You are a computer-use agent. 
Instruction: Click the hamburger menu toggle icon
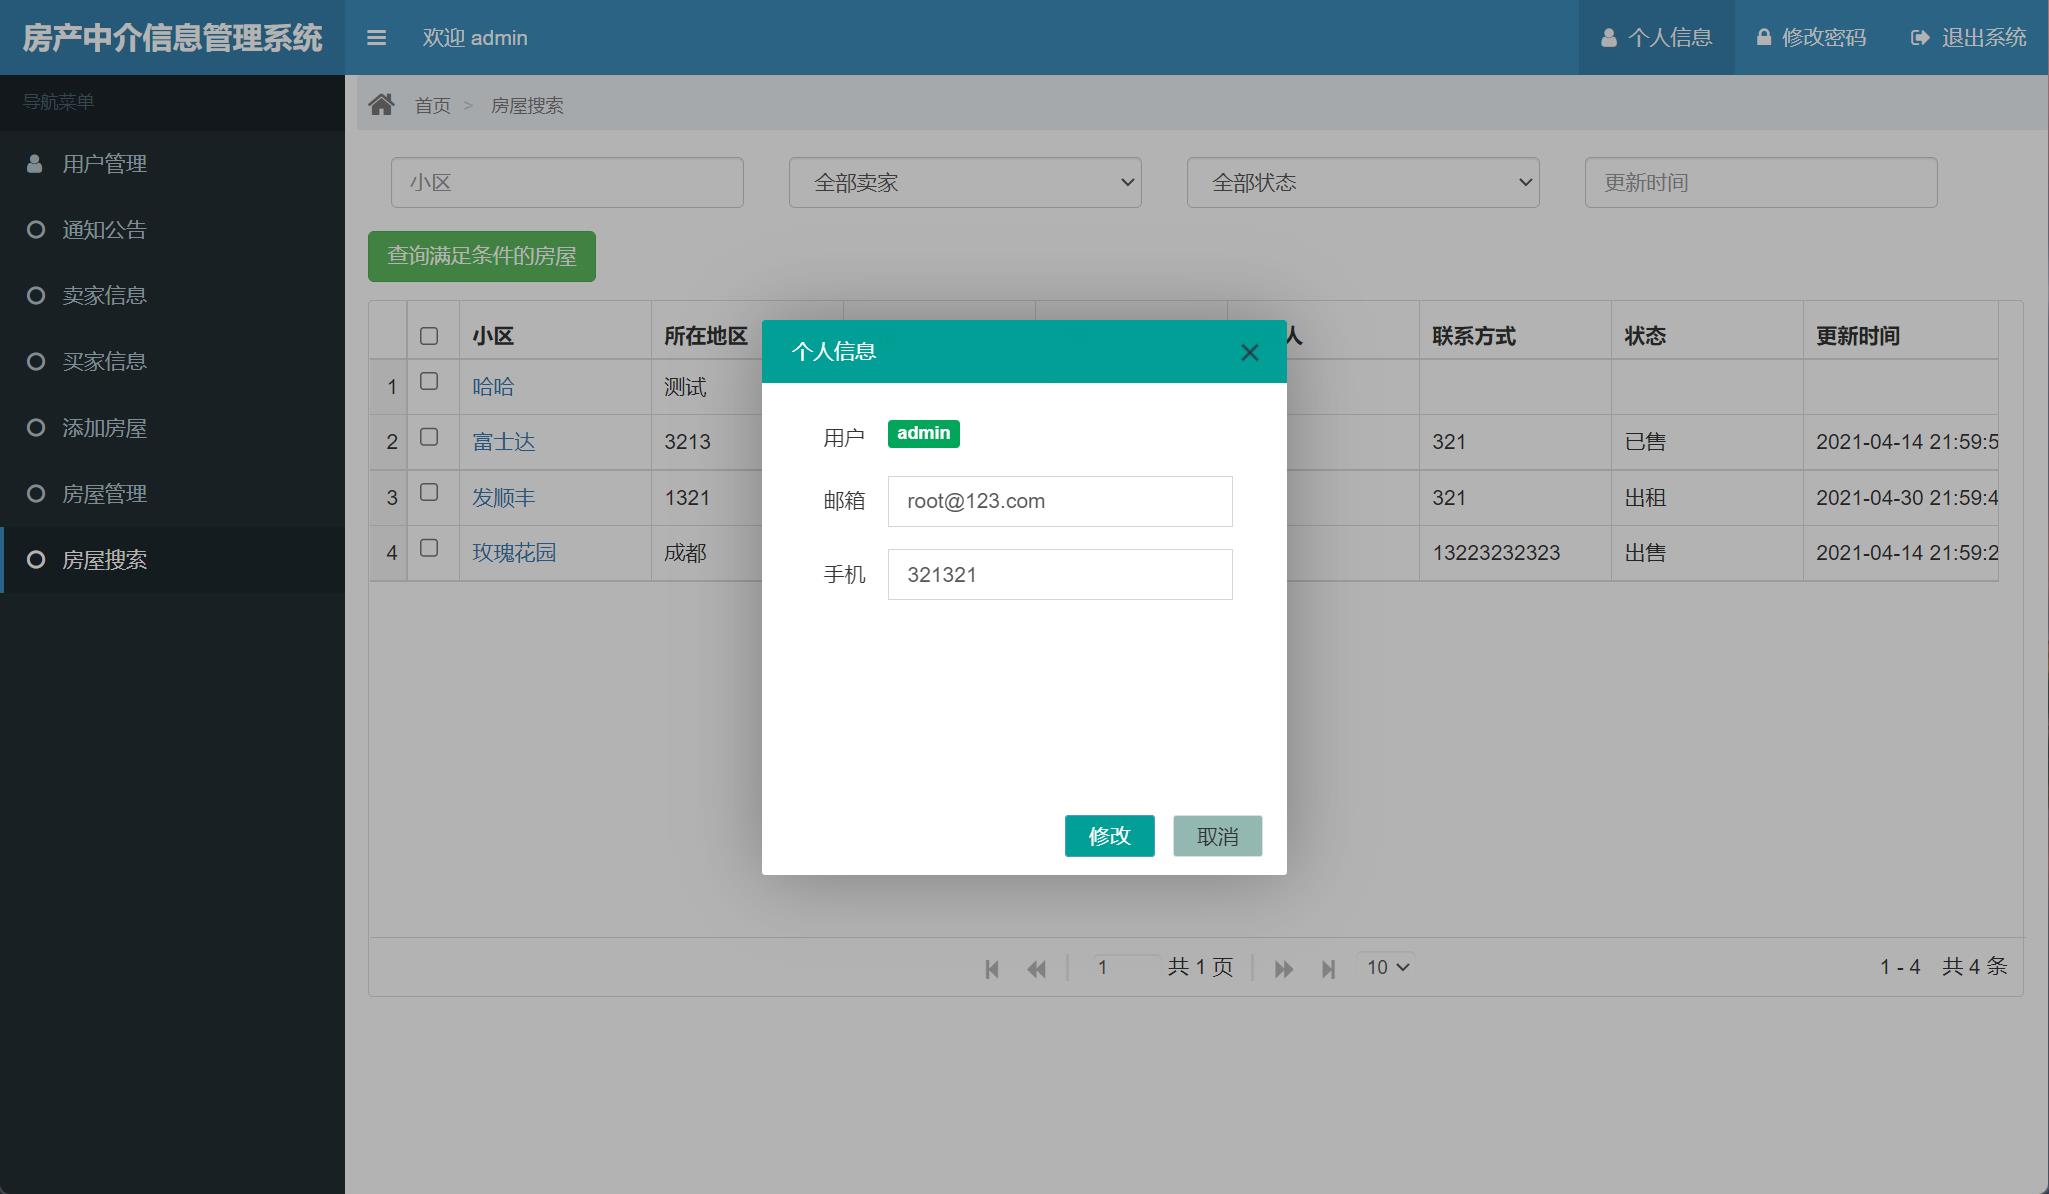(x=376, y=38)
